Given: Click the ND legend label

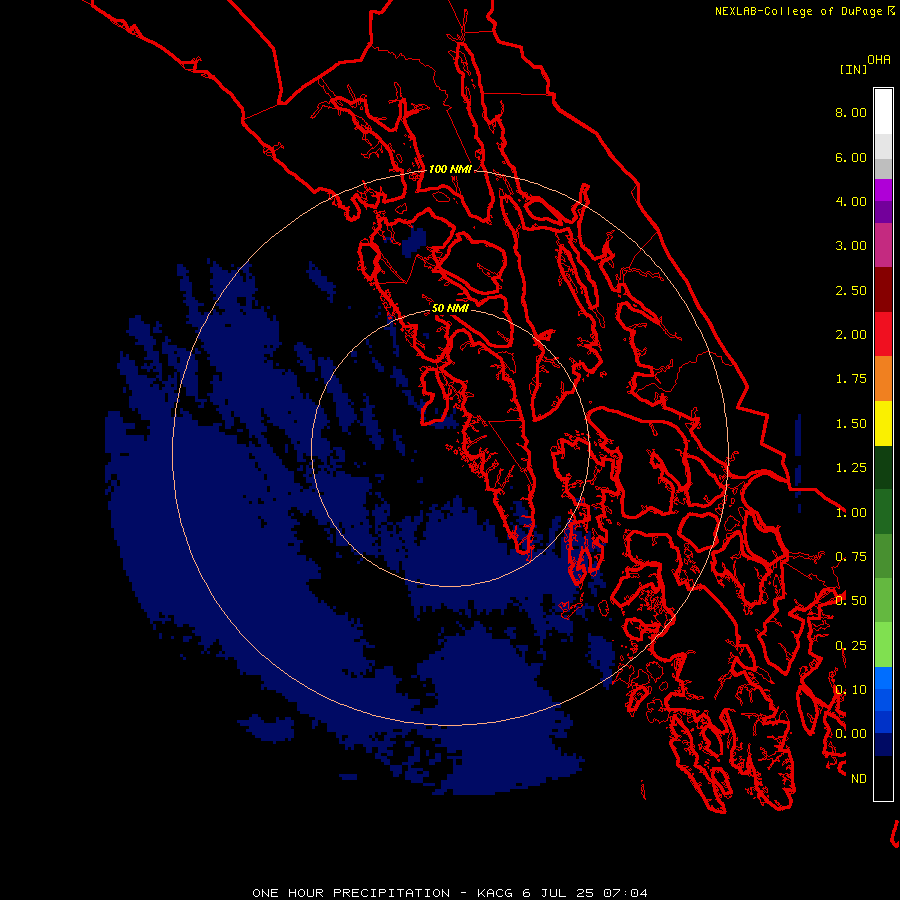Looking at the screenshot, I should [859, 779].
